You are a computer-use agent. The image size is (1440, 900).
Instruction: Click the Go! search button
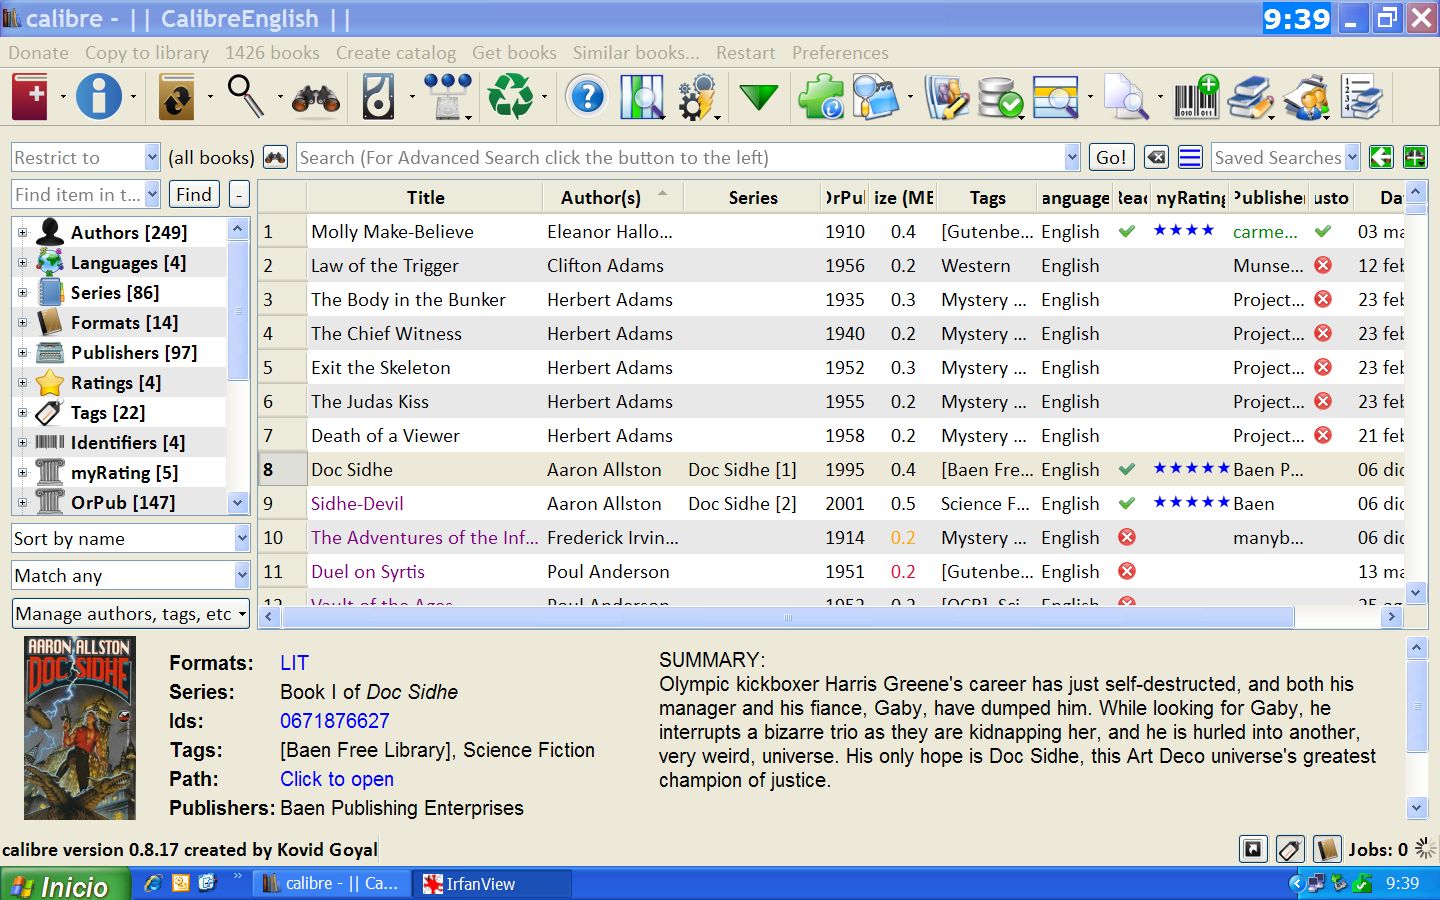coord(1111,157)
